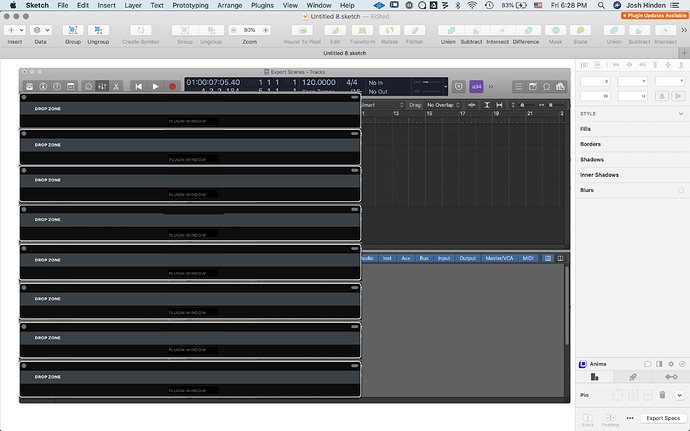This screenshot has height=431, width=690.
Task: Click the Scale tool icon
Action: point(580,30)
